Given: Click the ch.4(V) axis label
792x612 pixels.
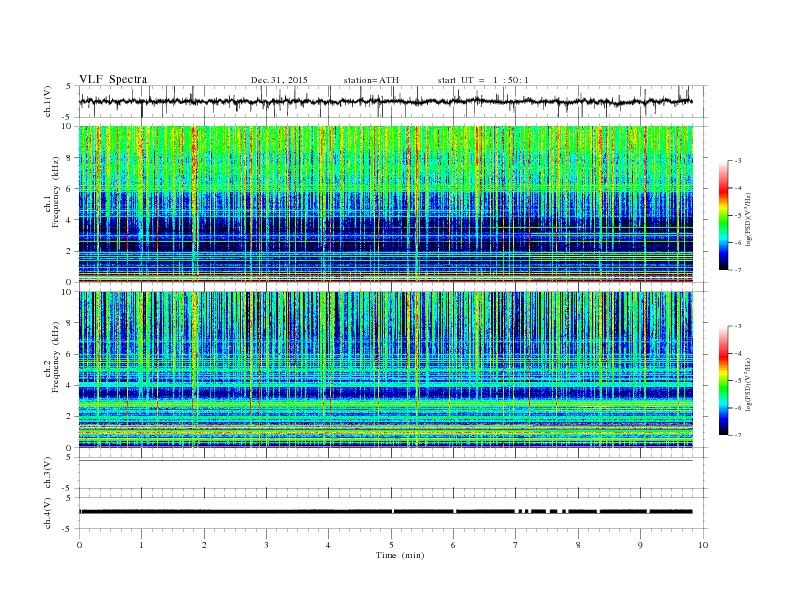Looking at the screenshot, I should click(48, 513).
